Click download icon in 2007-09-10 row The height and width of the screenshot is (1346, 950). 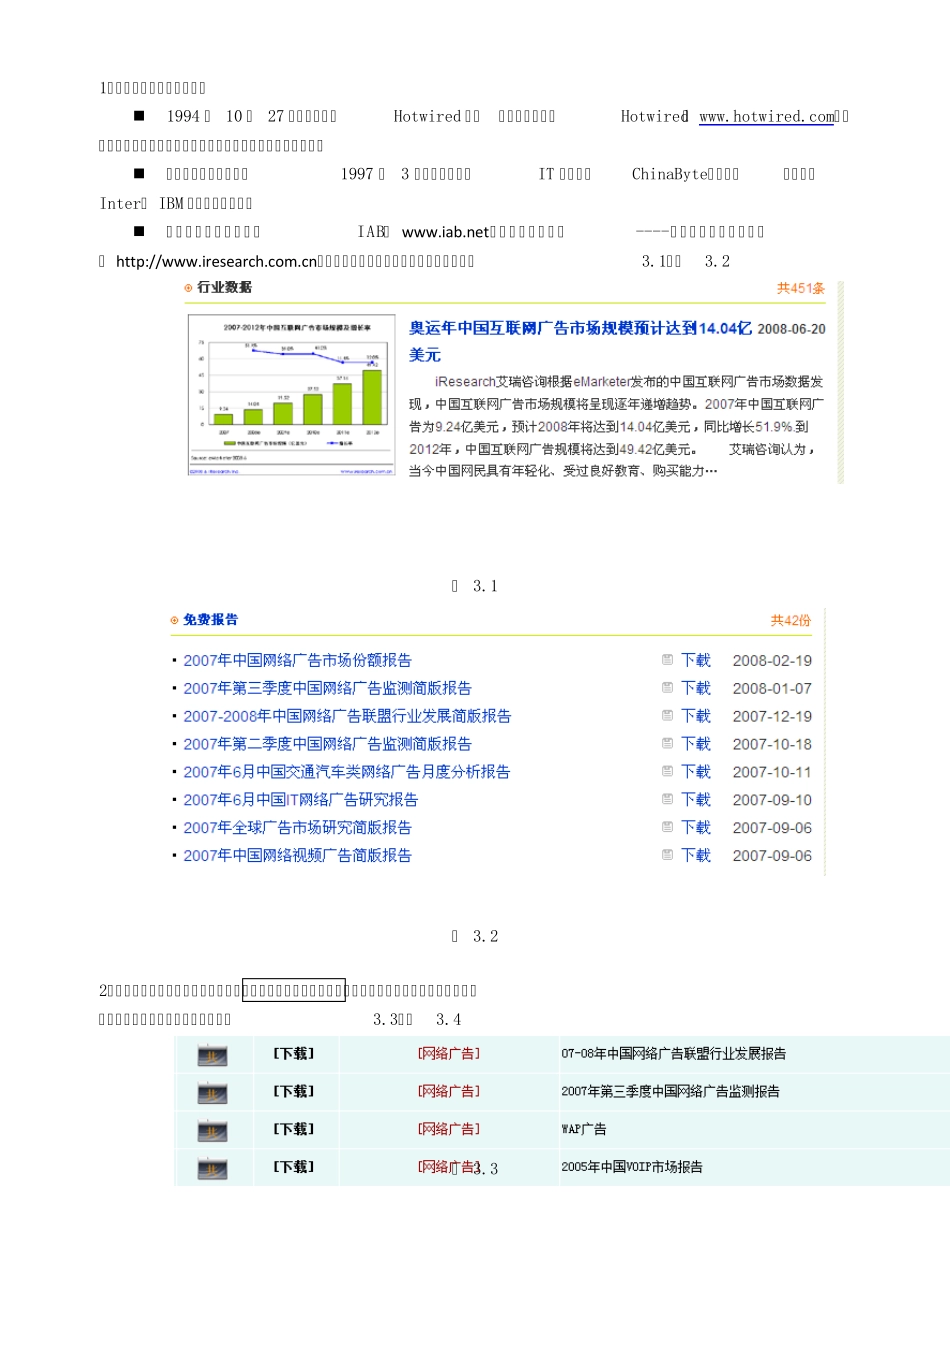click(667, 800)
